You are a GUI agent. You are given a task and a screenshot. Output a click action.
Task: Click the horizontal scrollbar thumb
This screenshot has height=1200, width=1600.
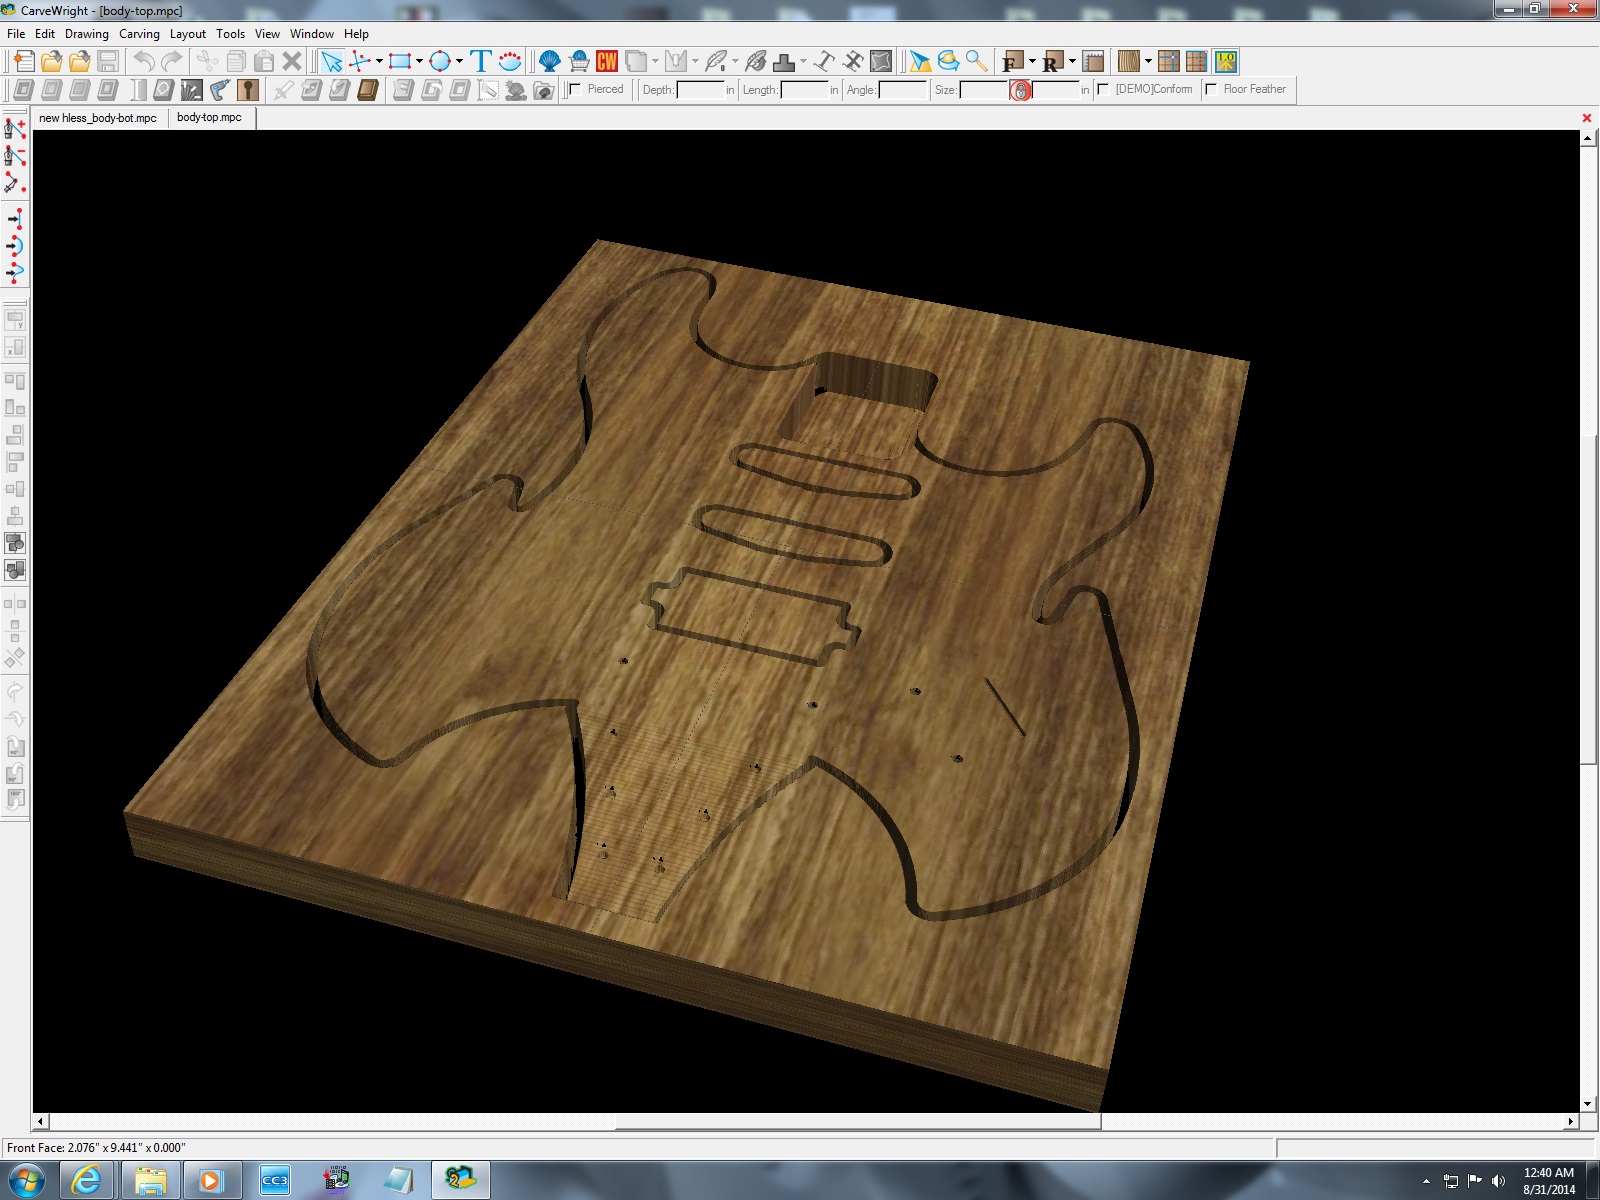point(857,1122)
